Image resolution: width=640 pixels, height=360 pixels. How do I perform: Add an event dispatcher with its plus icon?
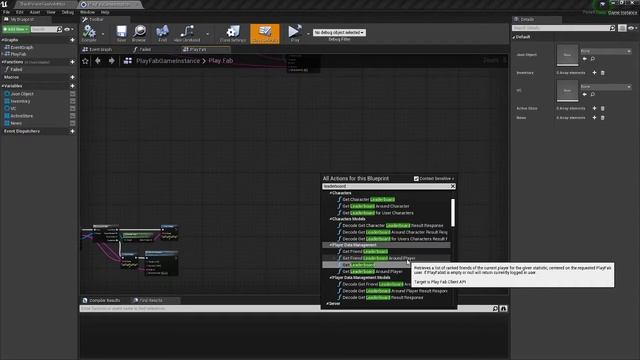click(x=72, y=131)
